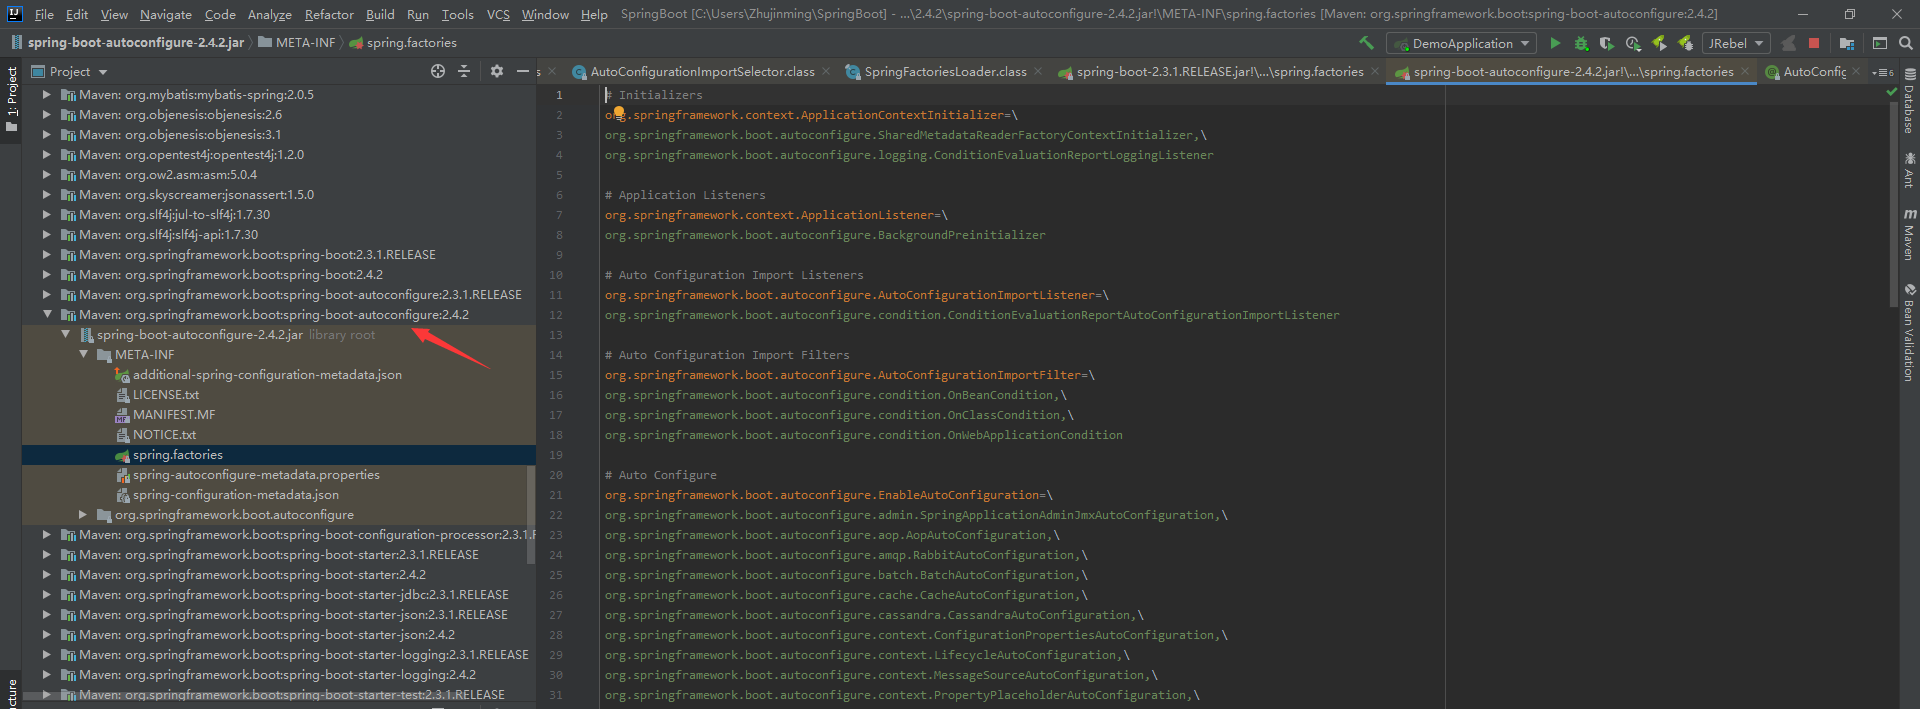
Task: Expand Maven: org.objenesis:objenesis:2.6 node
Action: point(47,114)
